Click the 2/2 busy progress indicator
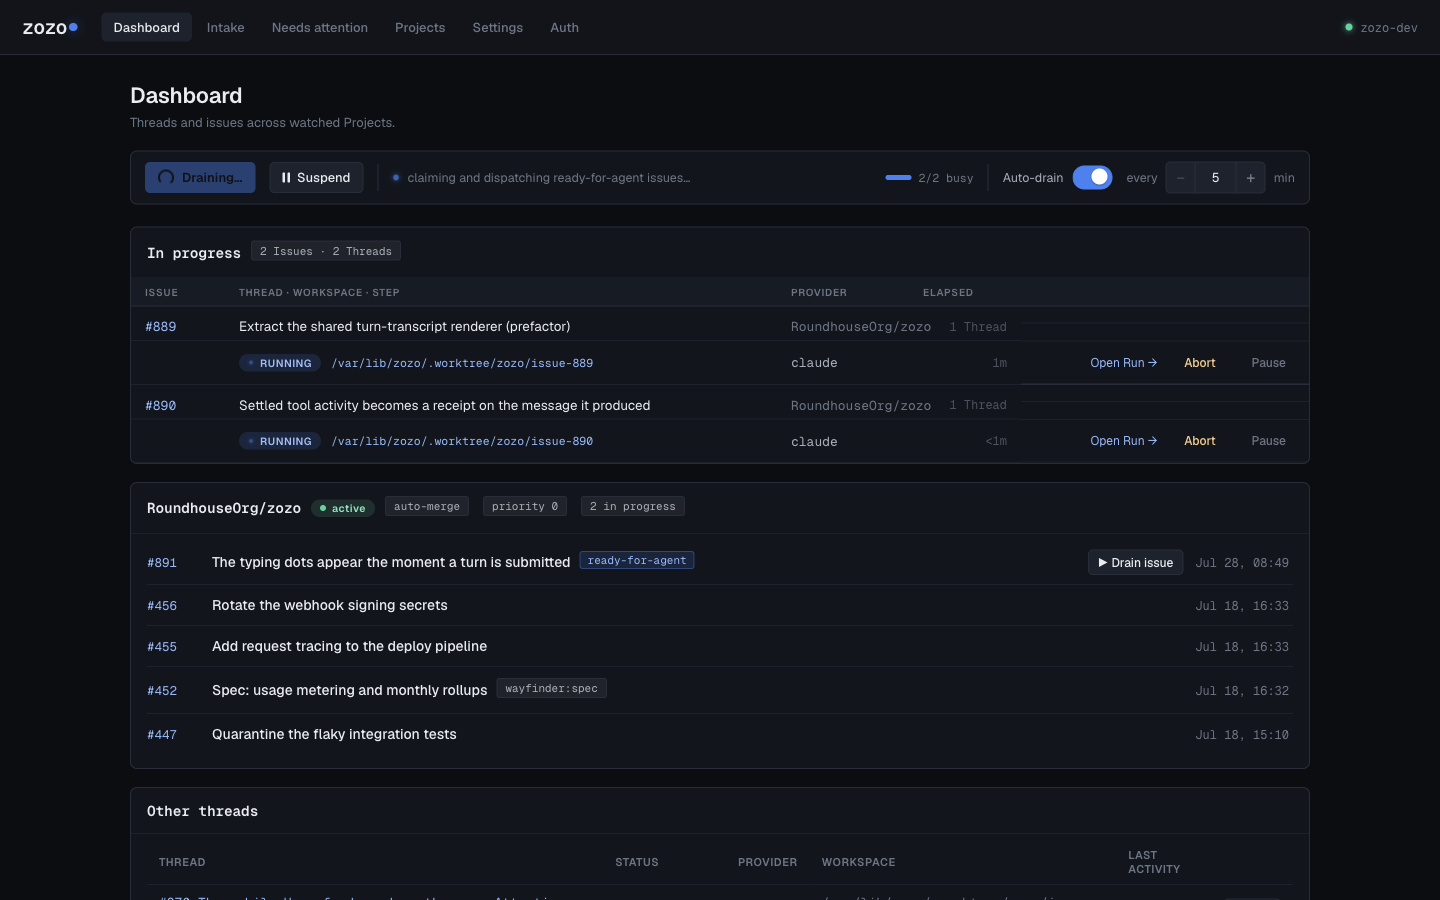Screen dimensions: 1440x900 click(929, 178)
